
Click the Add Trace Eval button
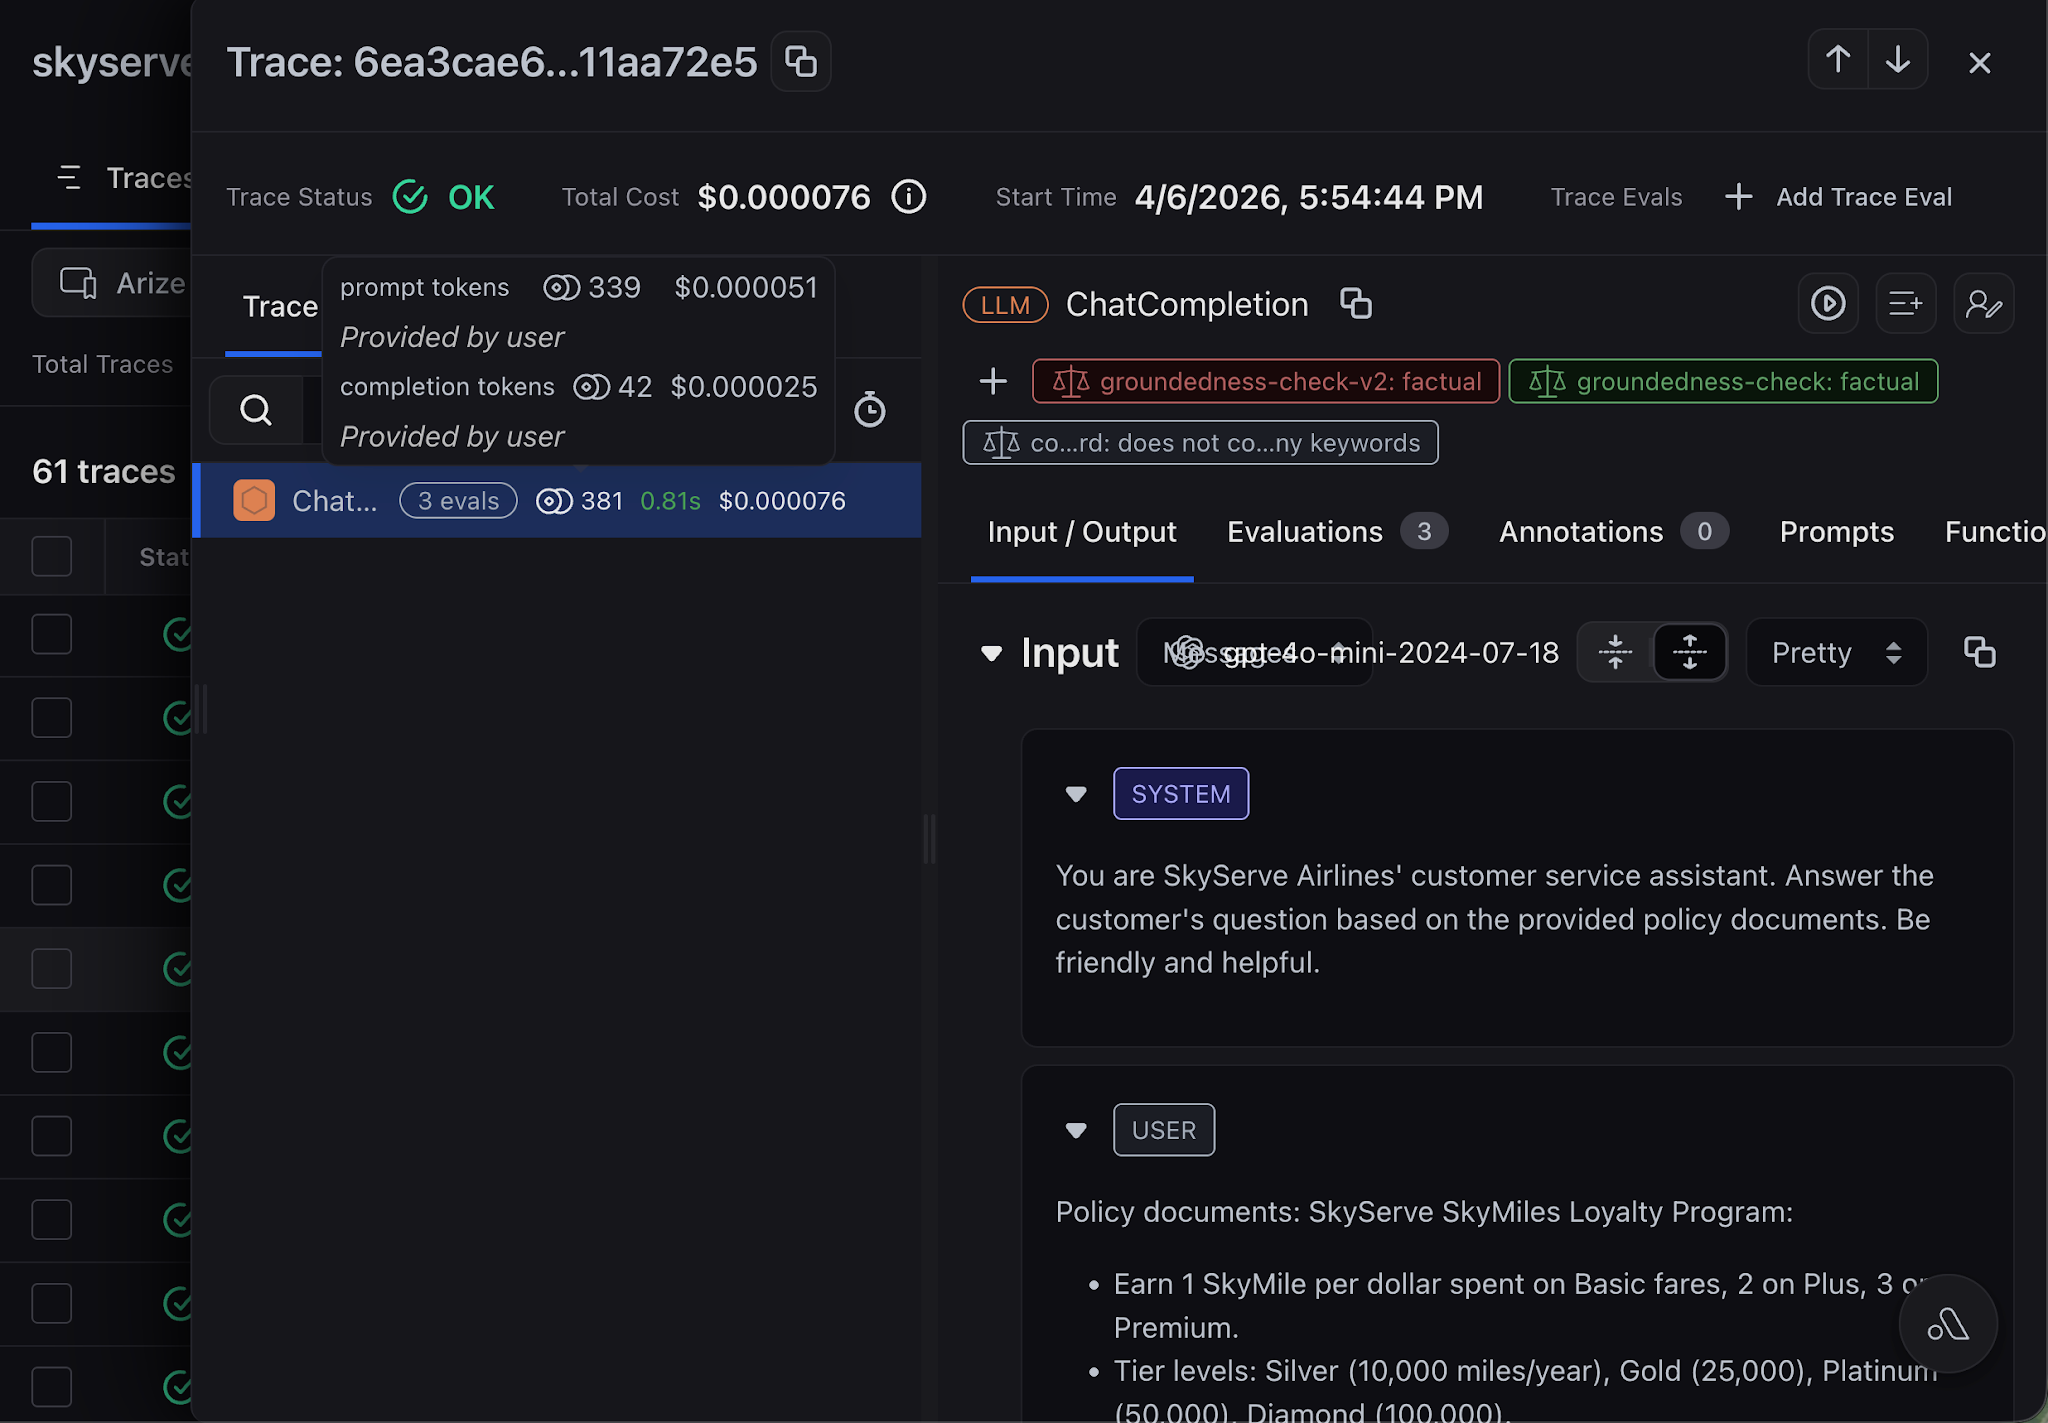1839,197
